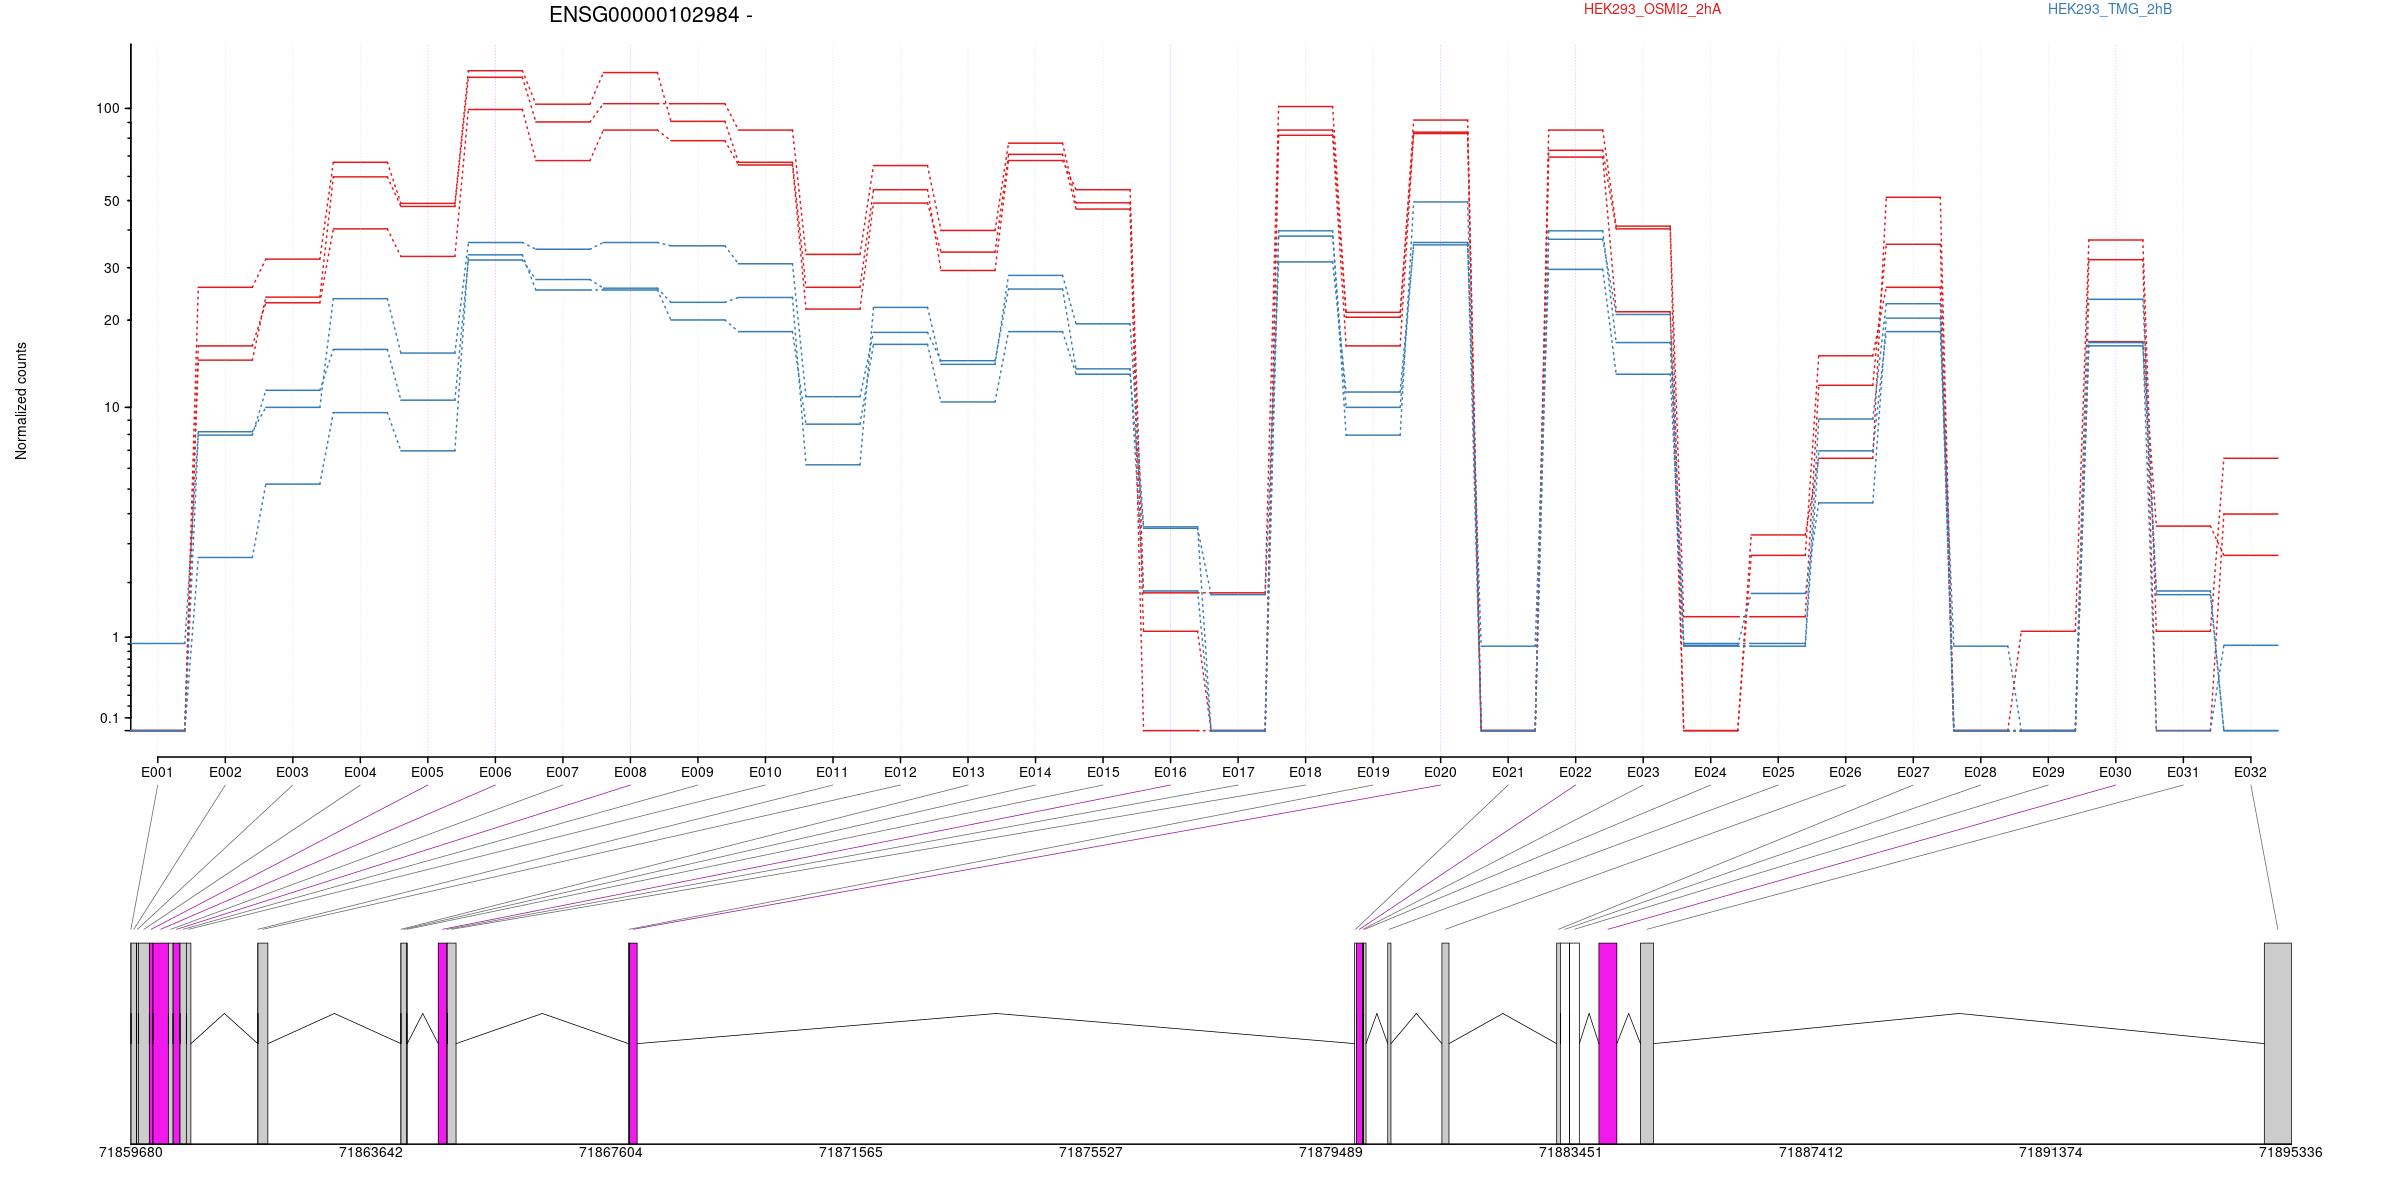Click exon label E015

pos(1103,772)
